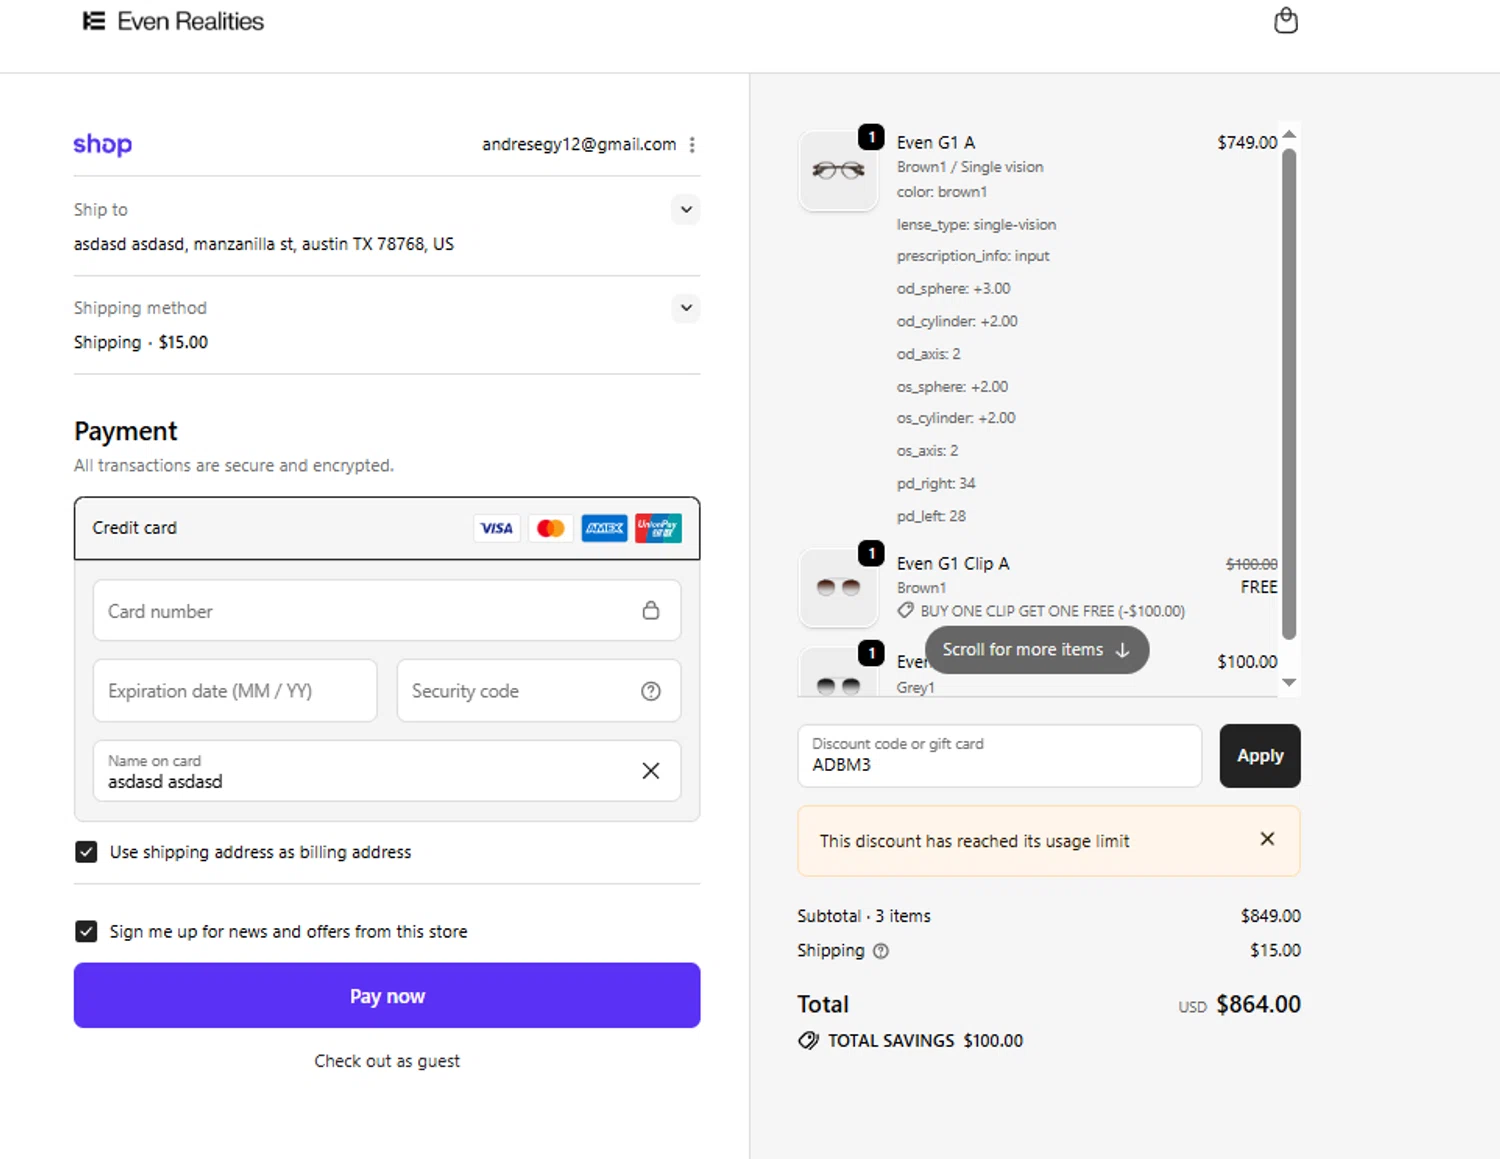Screen dimensions: 1500x1159
Task: Click the od_sphere: +3.00 line
Action: coord(954,289)
